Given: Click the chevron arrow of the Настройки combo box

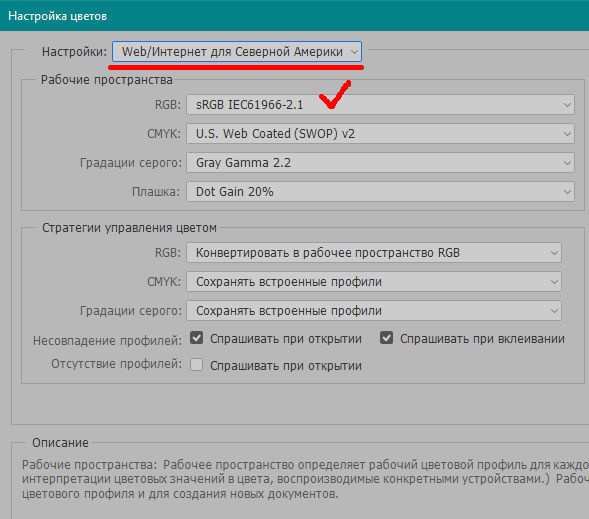Looking at the screenshot, I should [x=354, y=52].
